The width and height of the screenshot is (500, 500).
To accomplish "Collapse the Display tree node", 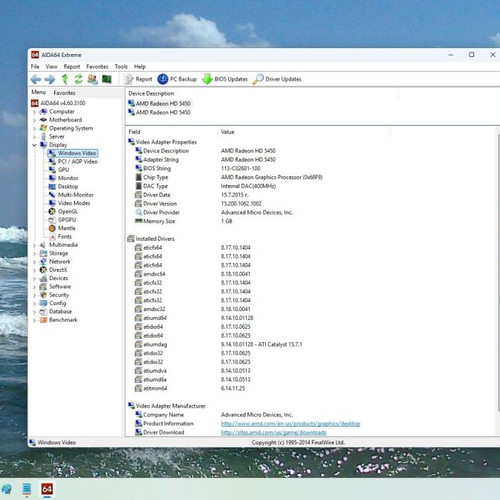I will pyautogui.click(x=34, y=145).
